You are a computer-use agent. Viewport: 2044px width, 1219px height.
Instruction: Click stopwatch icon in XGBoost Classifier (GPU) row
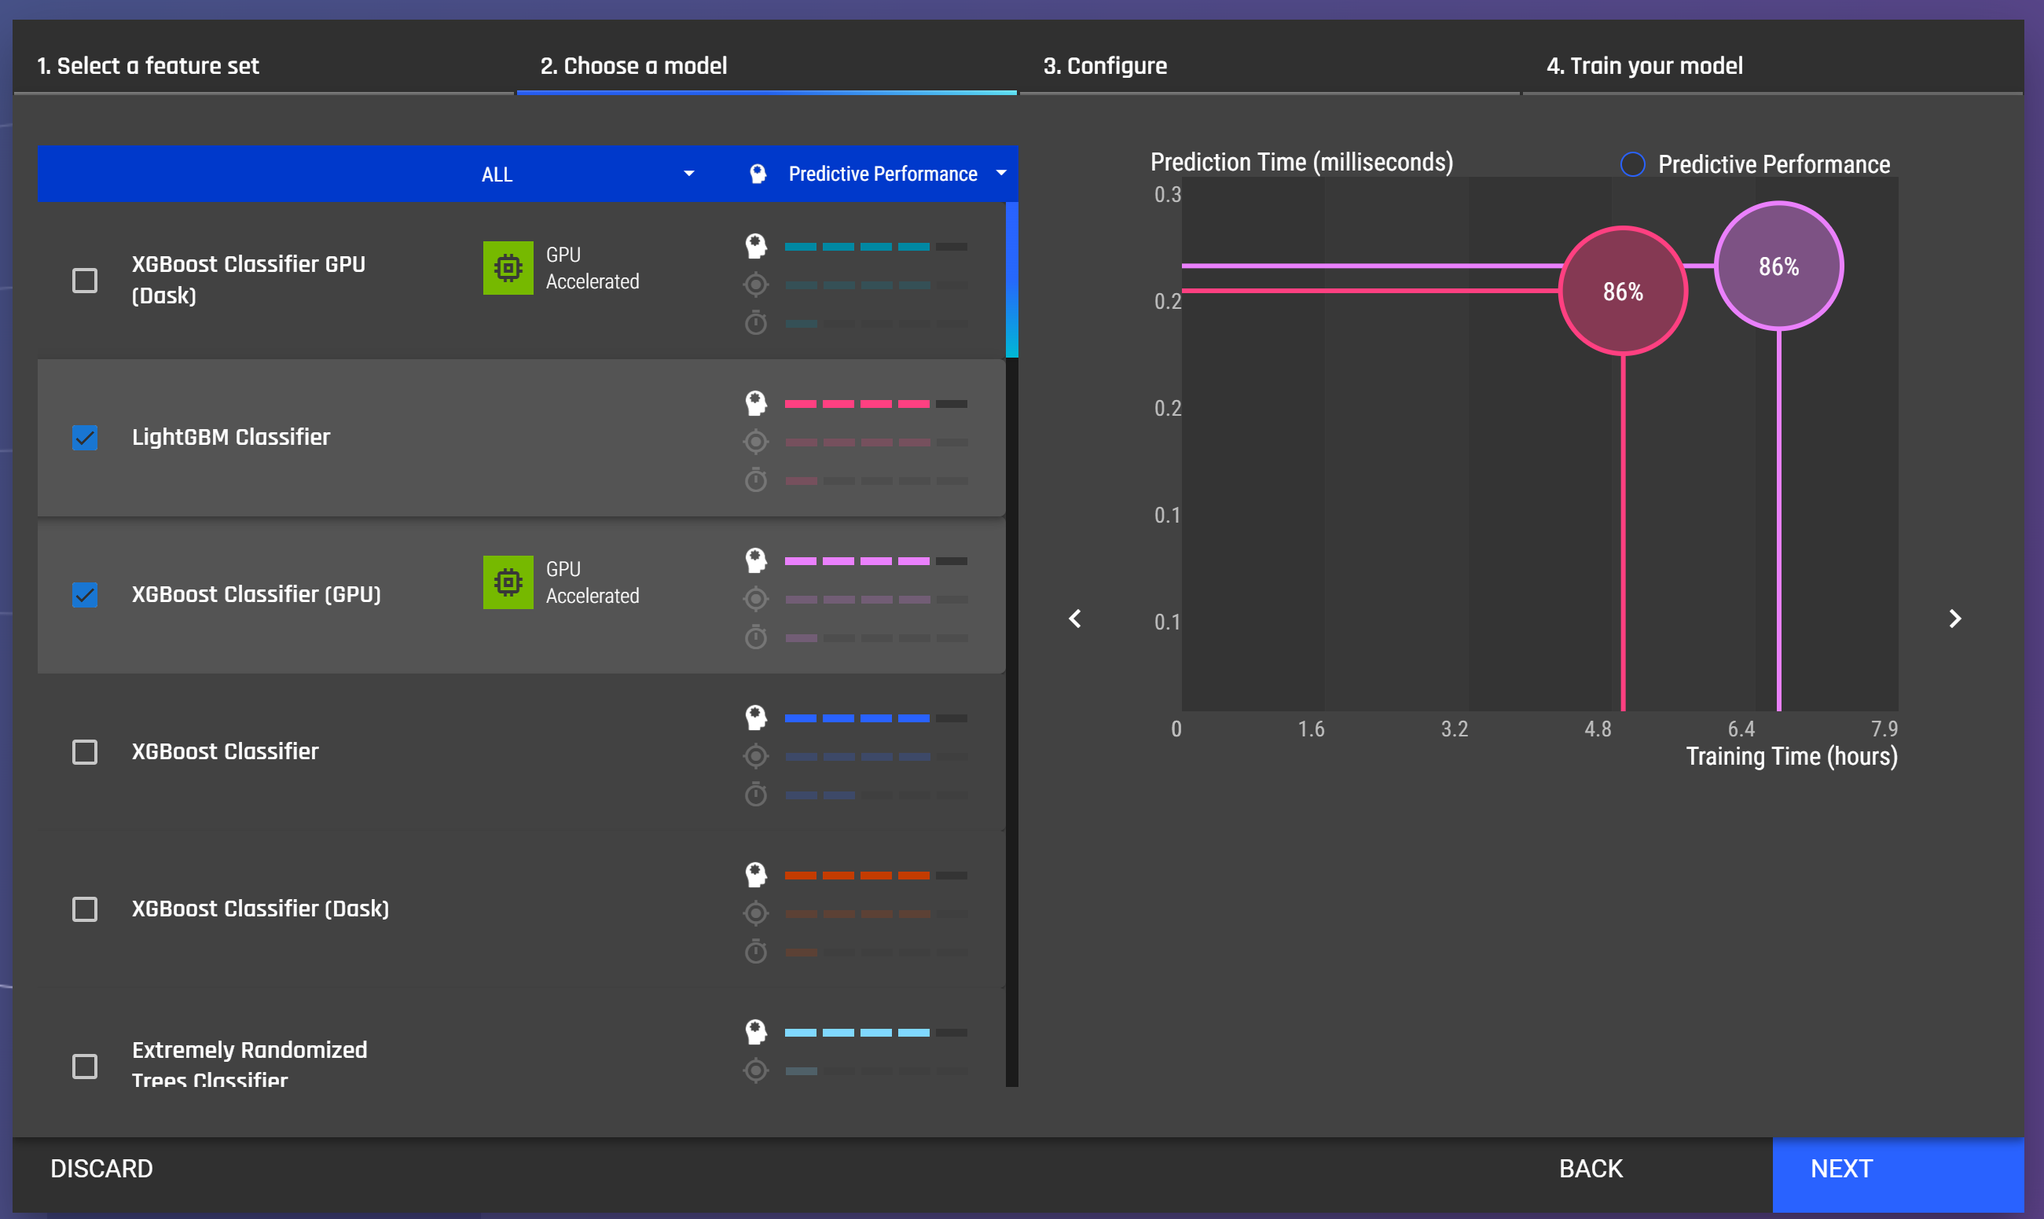(756, 637)
